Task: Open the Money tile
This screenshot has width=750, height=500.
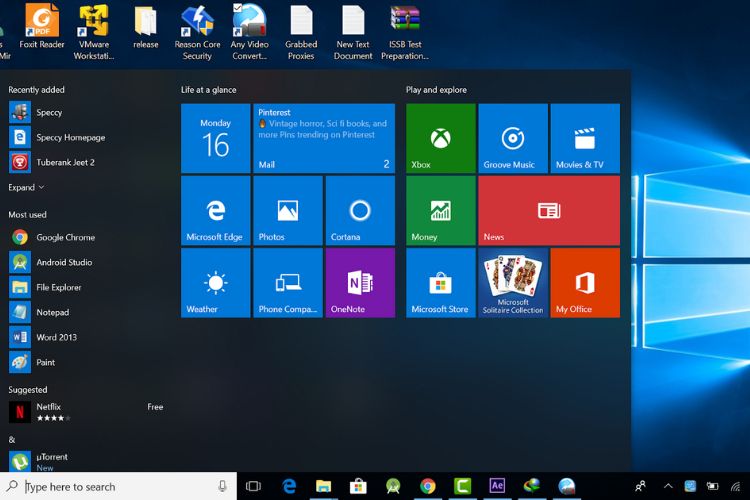Action: point(441,211)
